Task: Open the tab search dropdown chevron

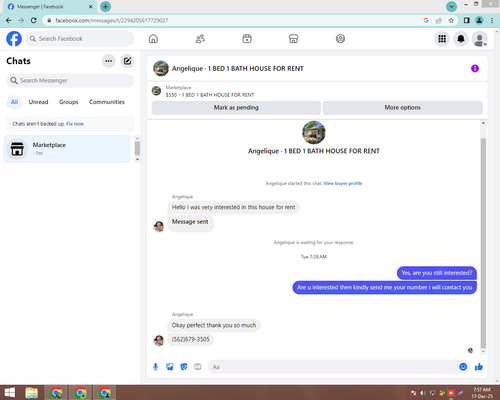Action: click(451, 6)
